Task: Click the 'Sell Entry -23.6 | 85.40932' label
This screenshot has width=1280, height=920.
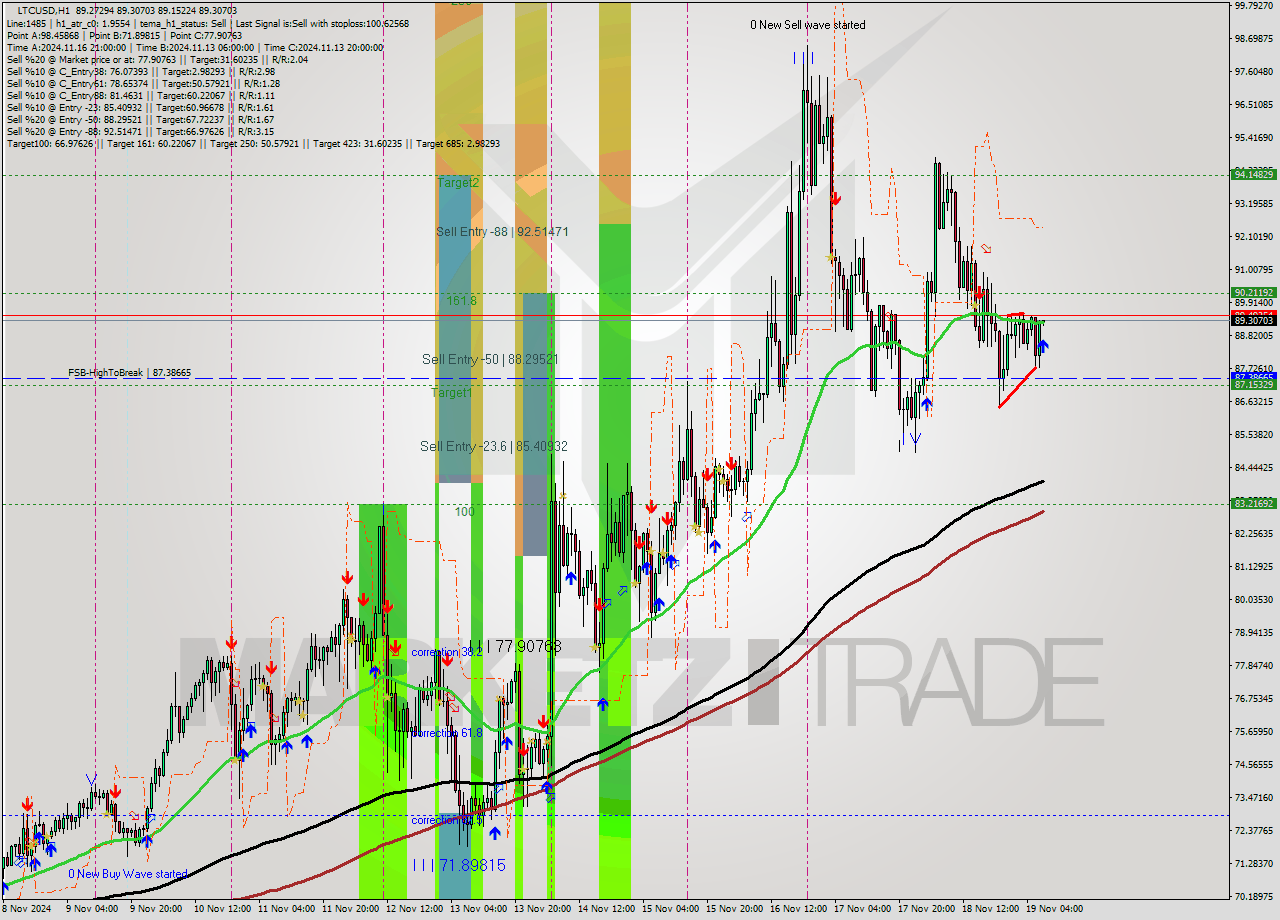Action: (494, 446)
